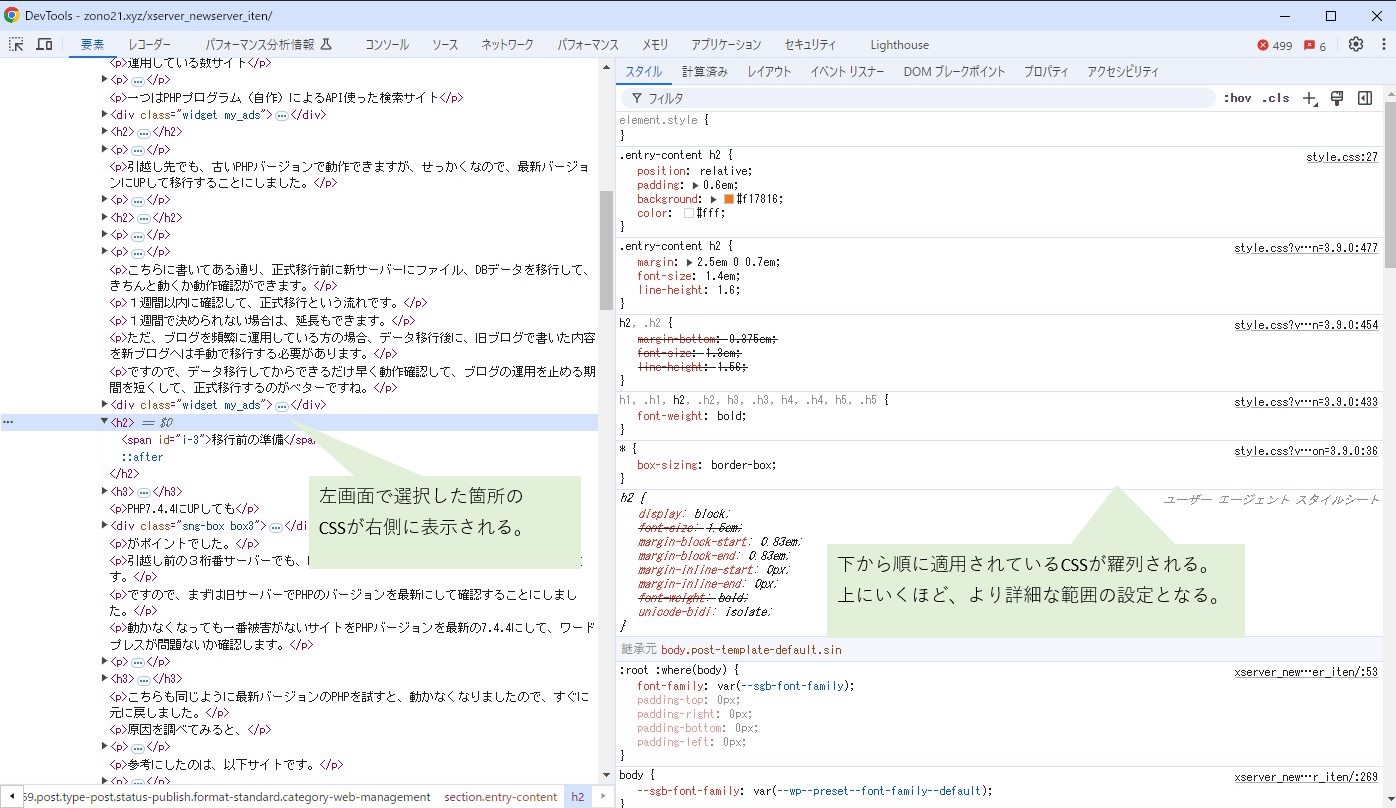Image resolution: width=1396 pixels, height=808 pixels.
Task: Click the rendering emulation brush icon
Action: (1337, 97)
